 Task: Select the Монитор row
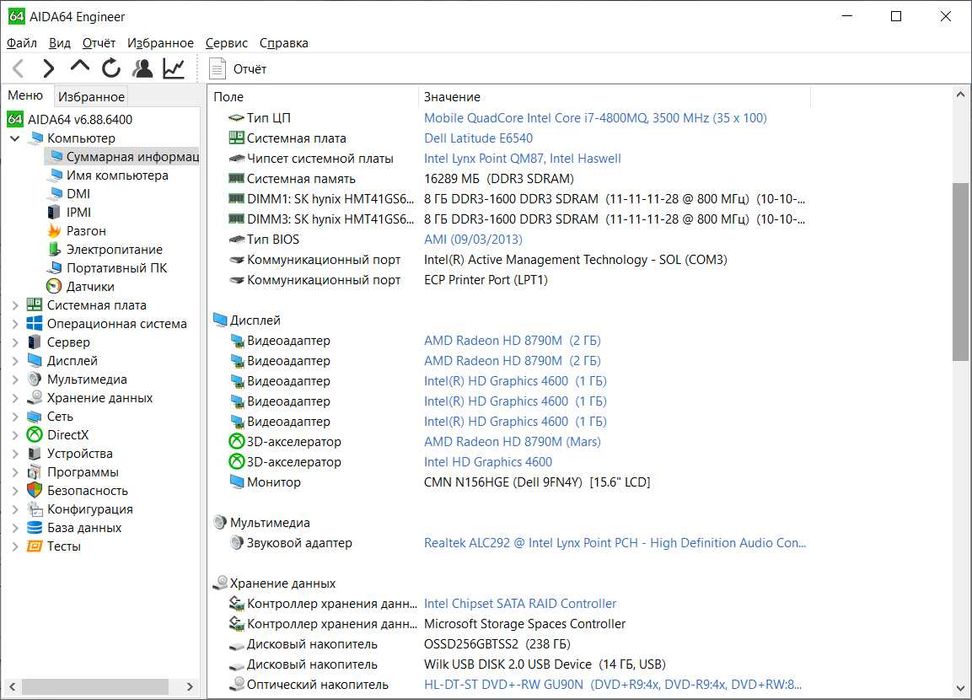click(508, 482)
